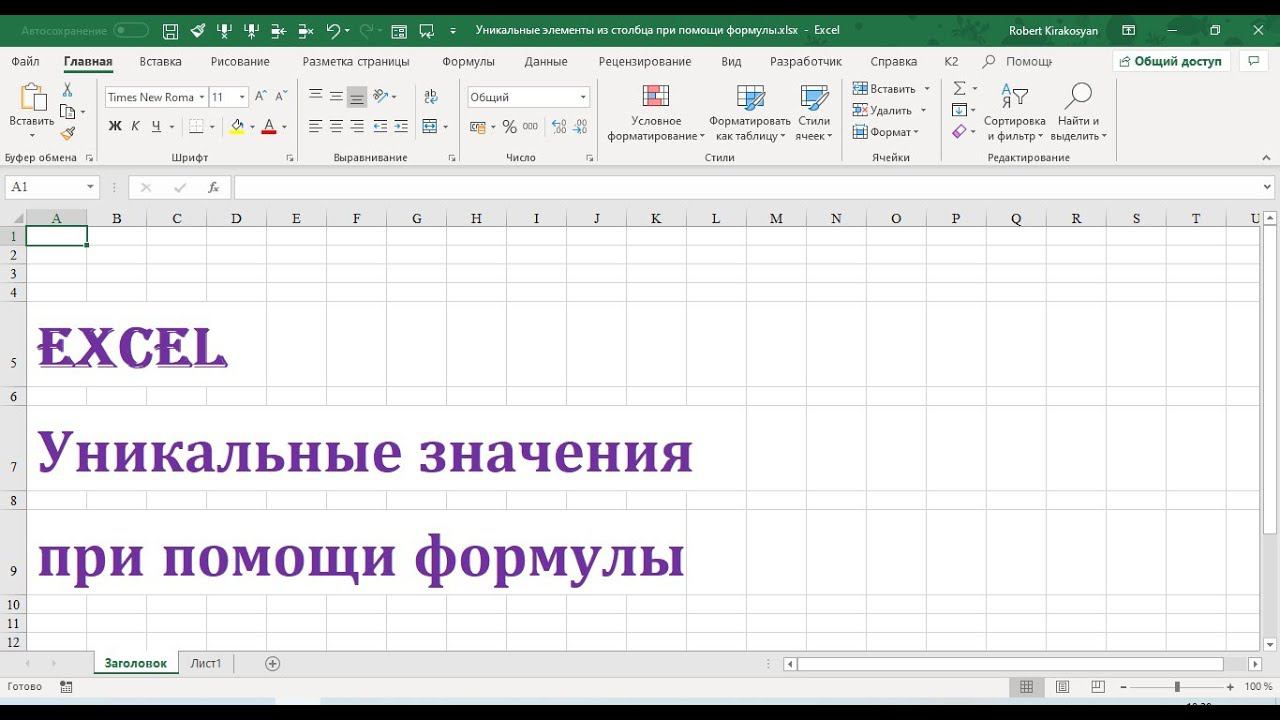
Task: Open the number format dropdown Общий
Action: tap(583, 97)
